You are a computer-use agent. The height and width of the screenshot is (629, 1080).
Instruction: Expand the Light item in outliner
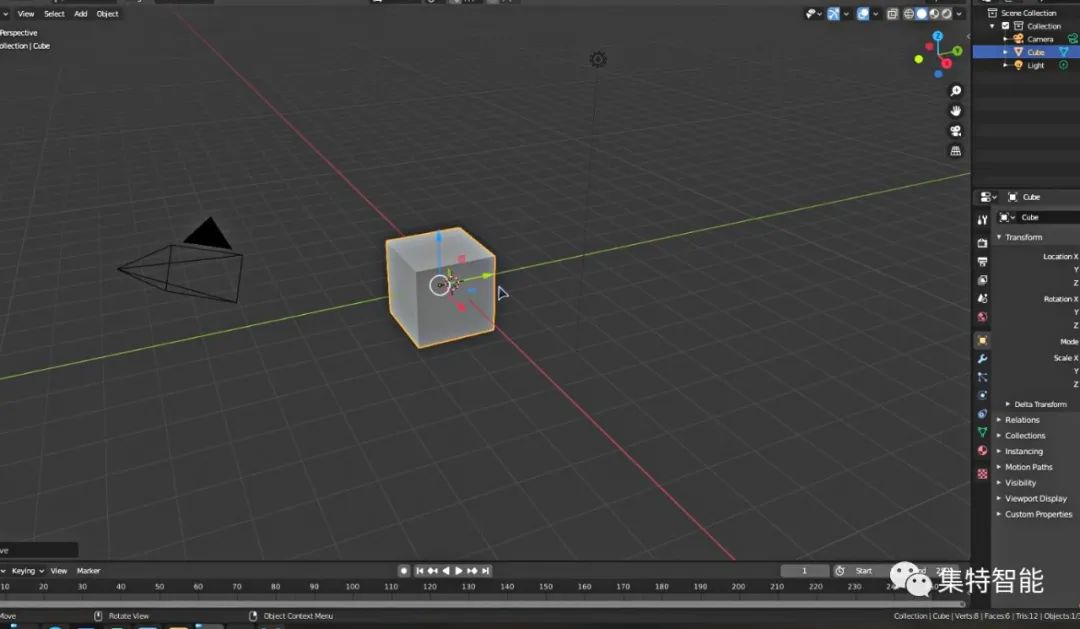click(x=1006, y=65)
